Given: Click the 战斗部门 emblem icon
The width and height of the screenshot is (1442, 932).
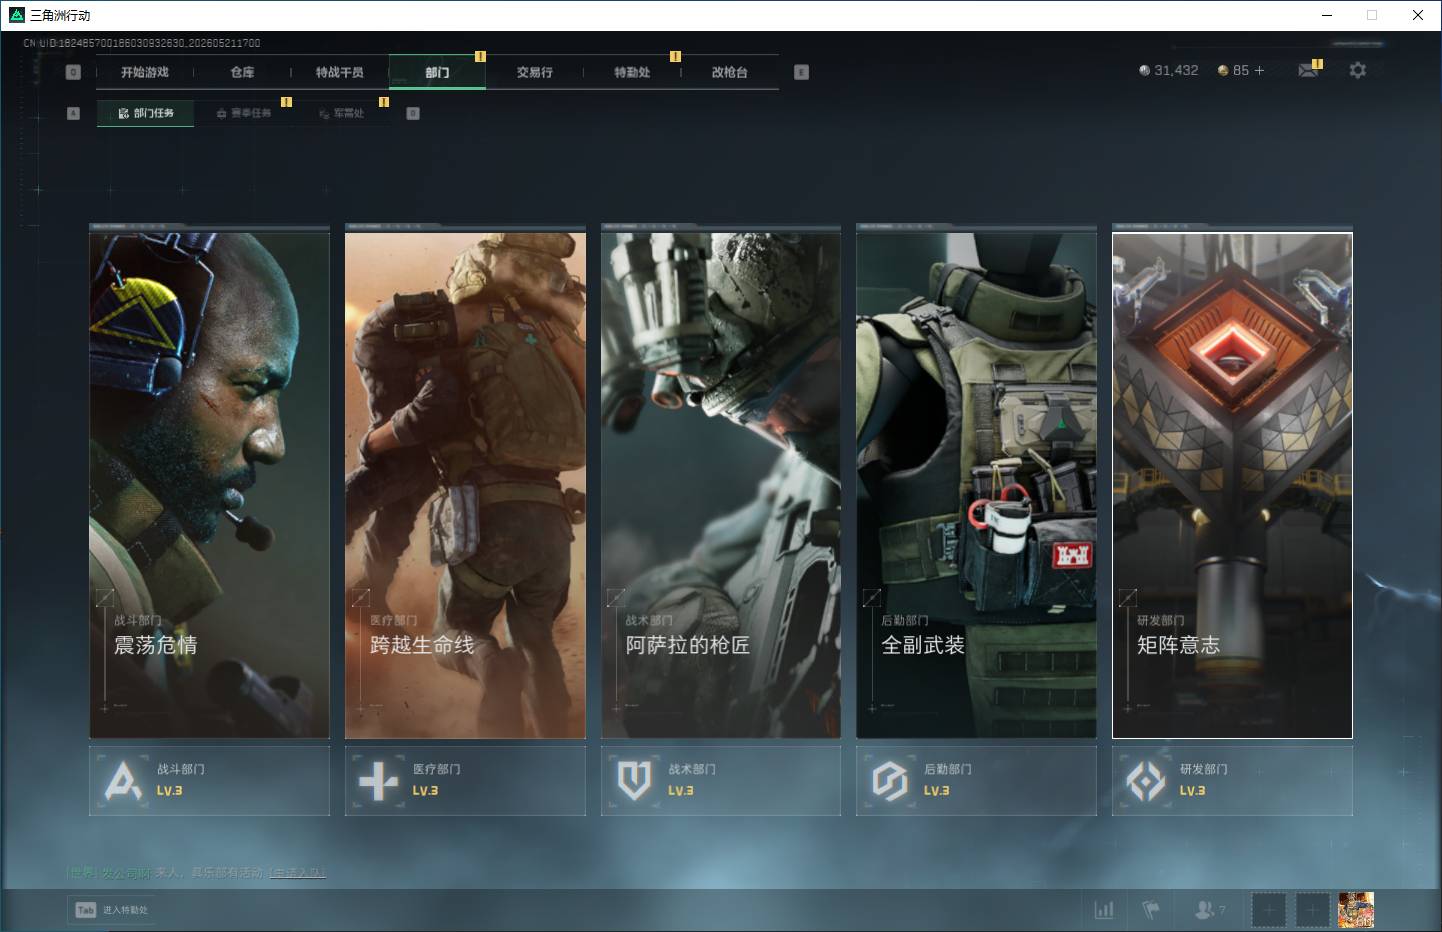Looking at the screenshot, I should tap(123, 781).
